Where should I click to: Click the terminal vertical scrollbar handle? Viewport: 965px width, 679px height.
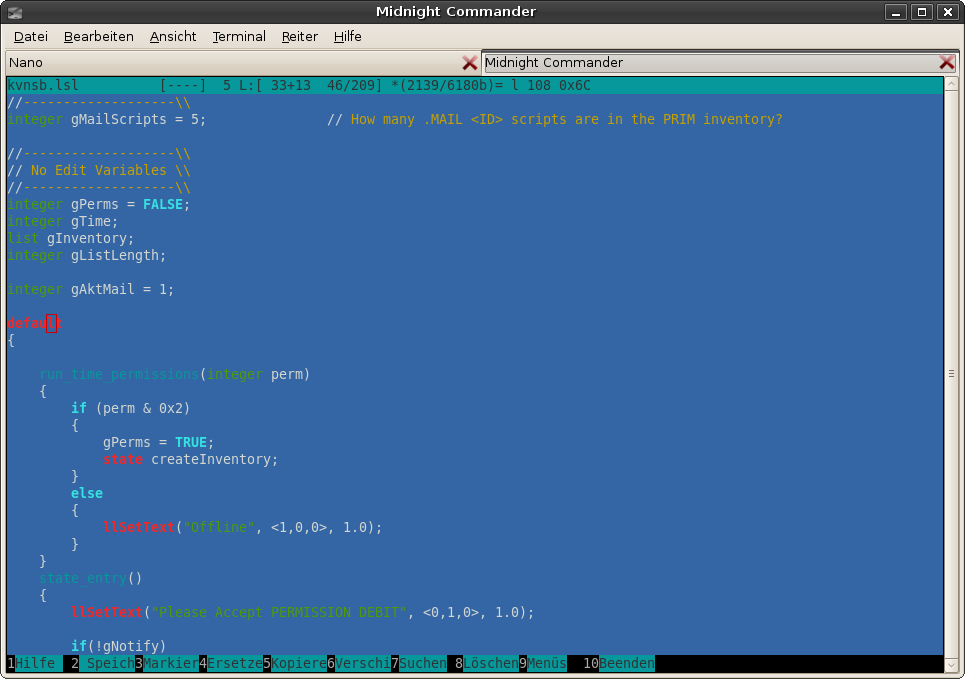[952, 373]
